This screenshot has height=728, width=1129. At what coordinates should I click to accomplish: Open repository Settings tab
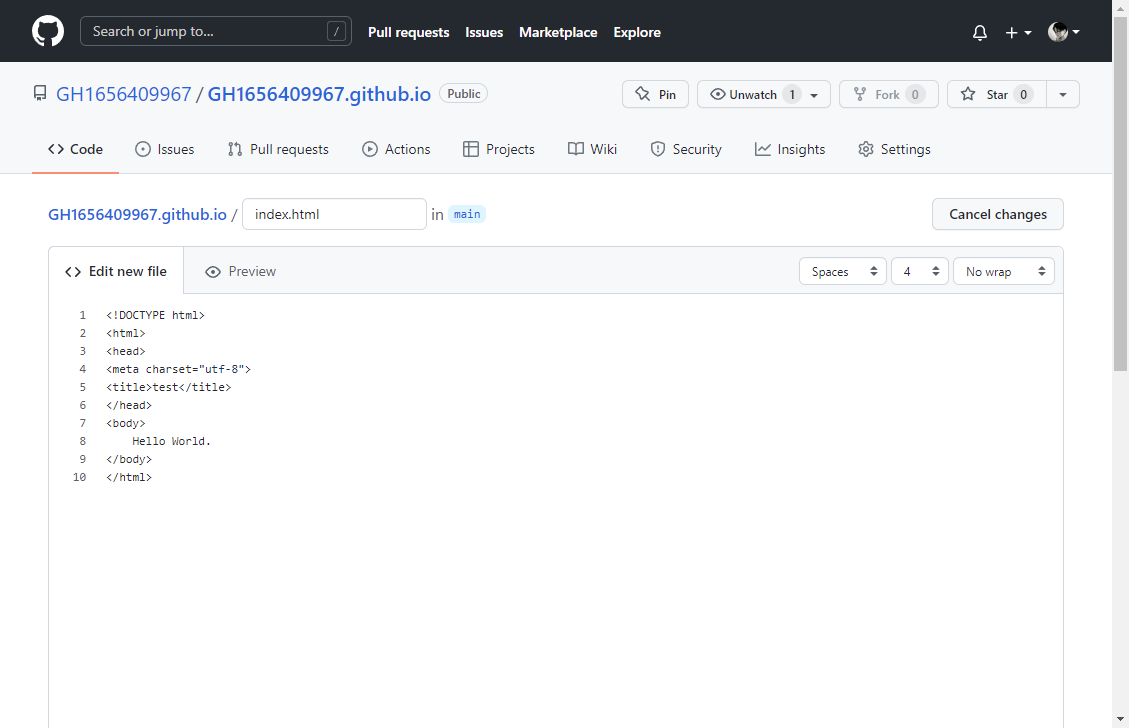[x=894, y=149]
